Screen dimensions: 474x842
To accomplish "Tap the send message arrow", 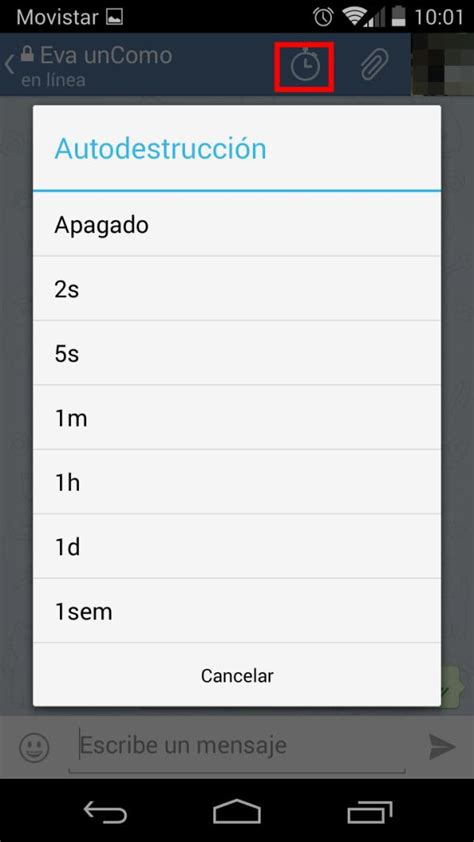I will click(x=442, y=747).
